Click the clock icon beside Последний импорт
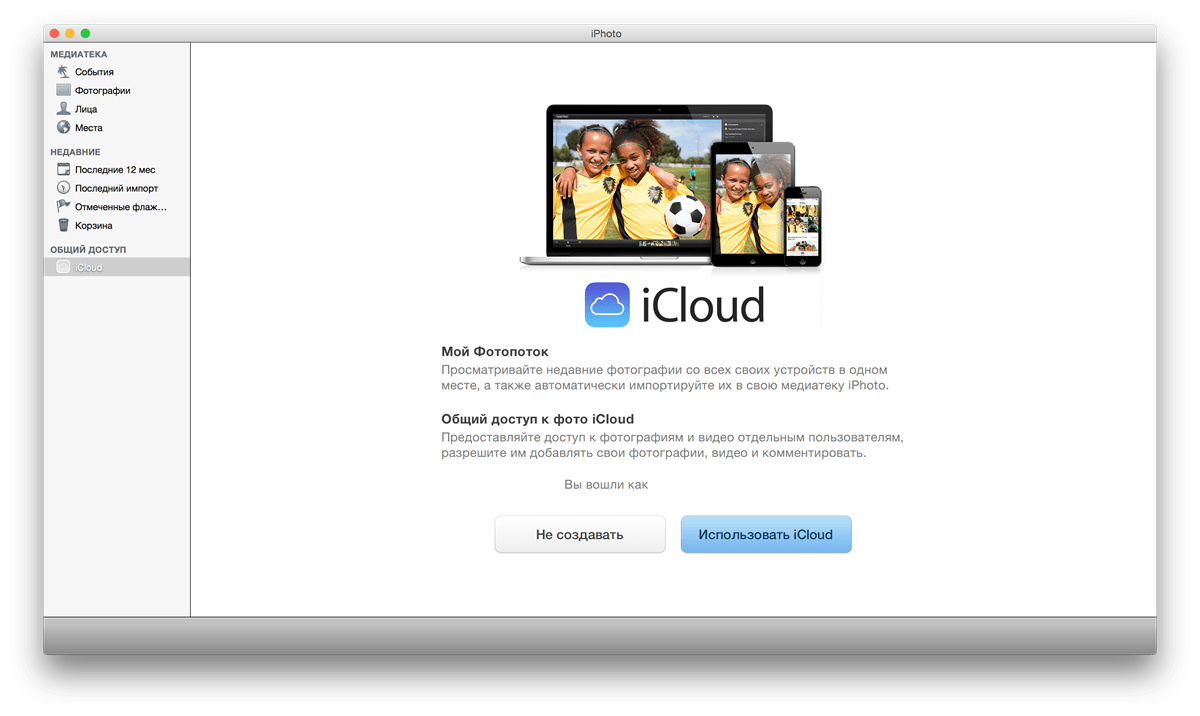The image size is (1200, 716). pos(63,188)
